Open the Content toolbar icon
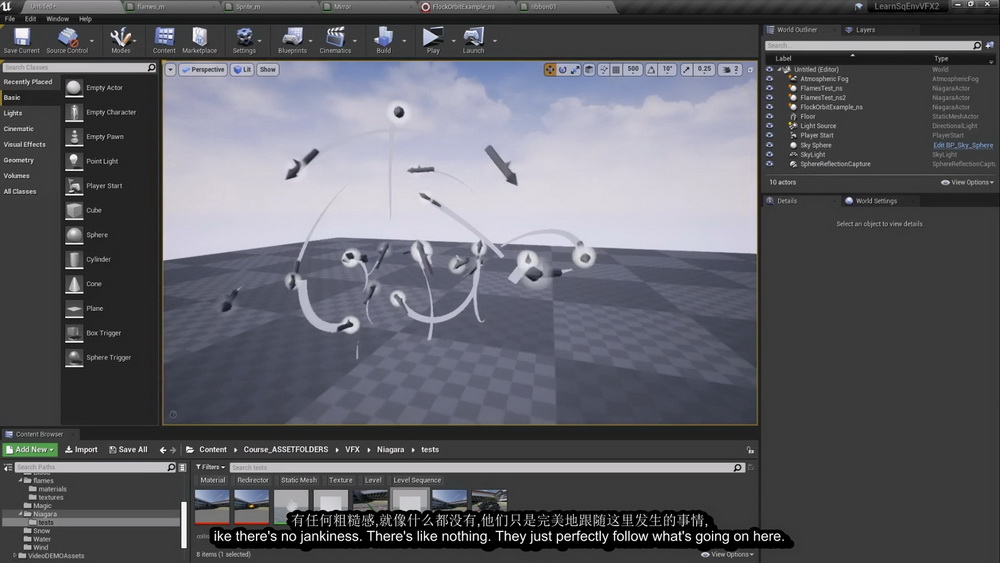 164,40
